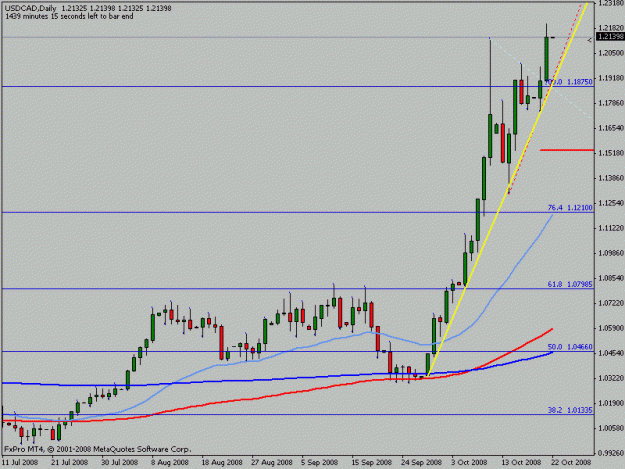Click the price scale value 1.00580
The height and width of the screenshot is (469, 625).
[611, 428]
